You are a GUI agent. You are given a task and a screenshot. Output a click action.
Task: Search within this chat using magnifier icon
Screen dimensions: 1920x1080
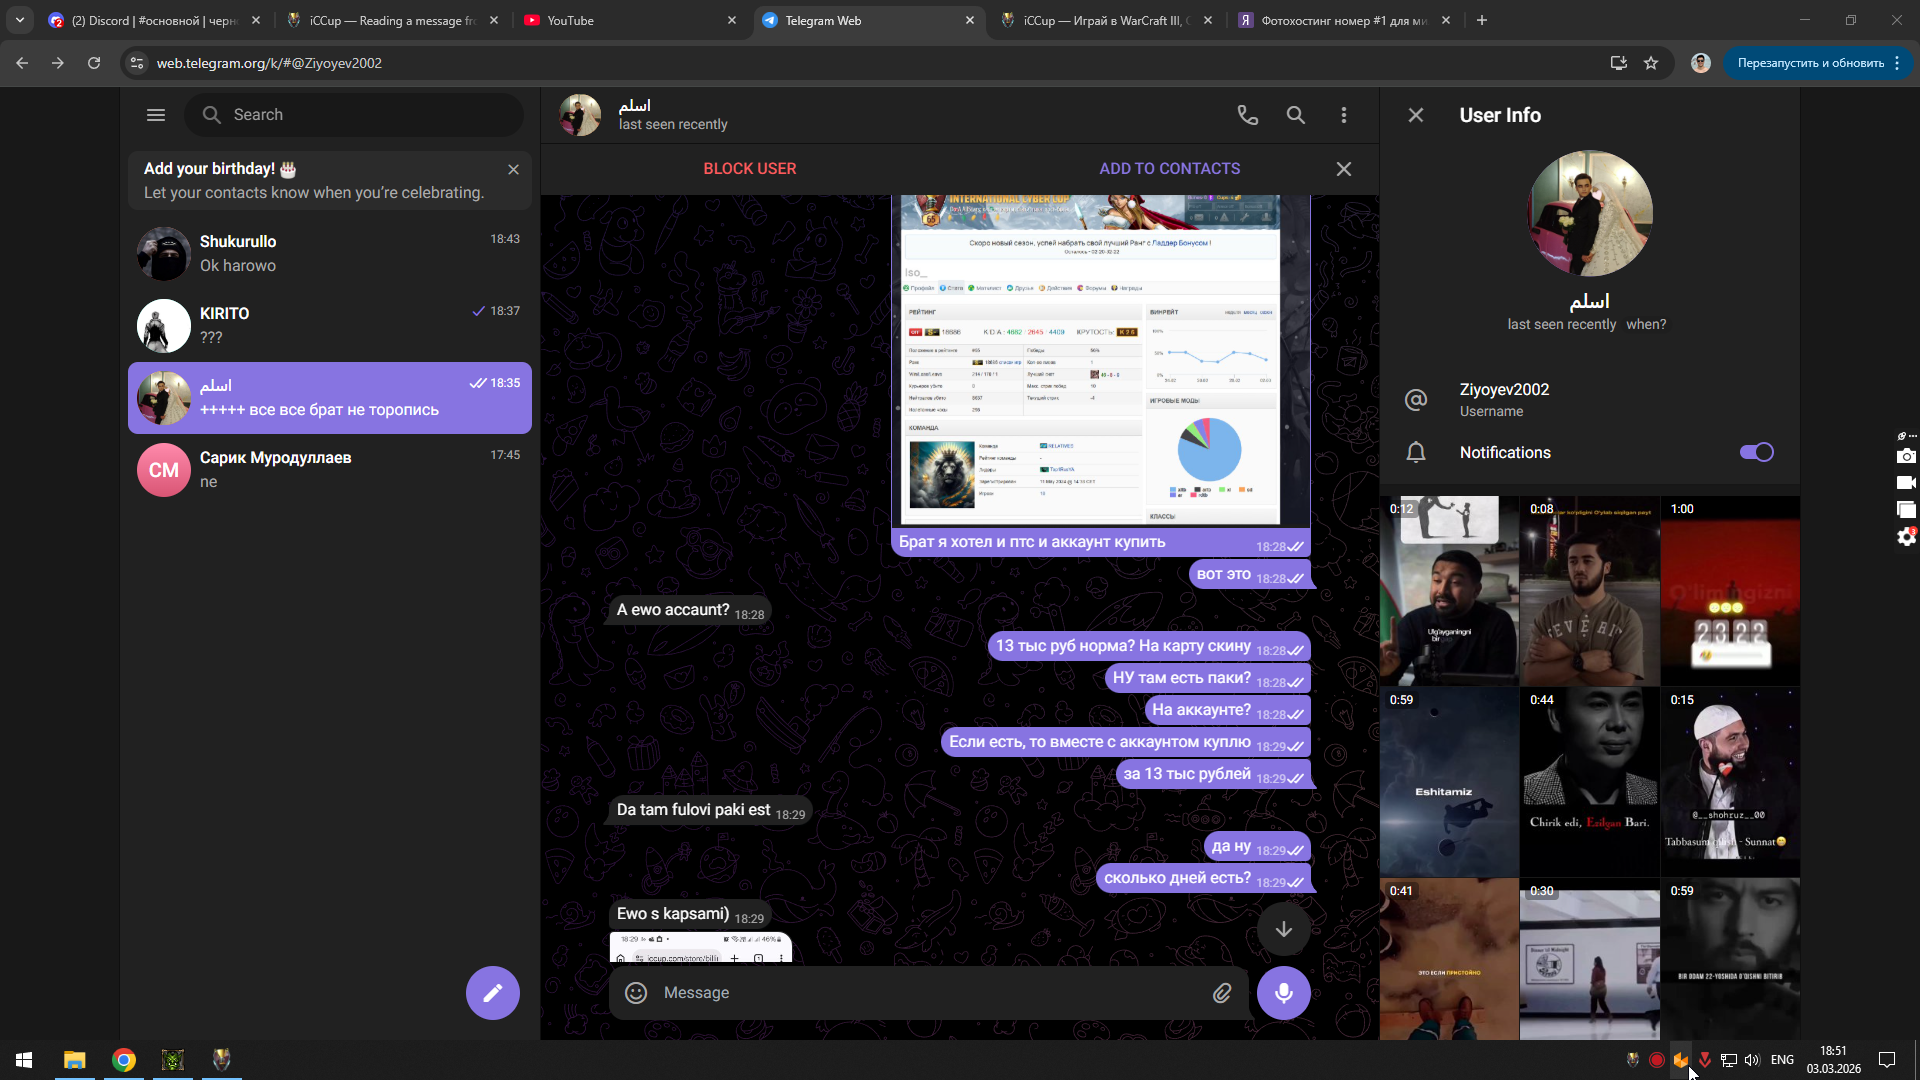[1295, 115]
